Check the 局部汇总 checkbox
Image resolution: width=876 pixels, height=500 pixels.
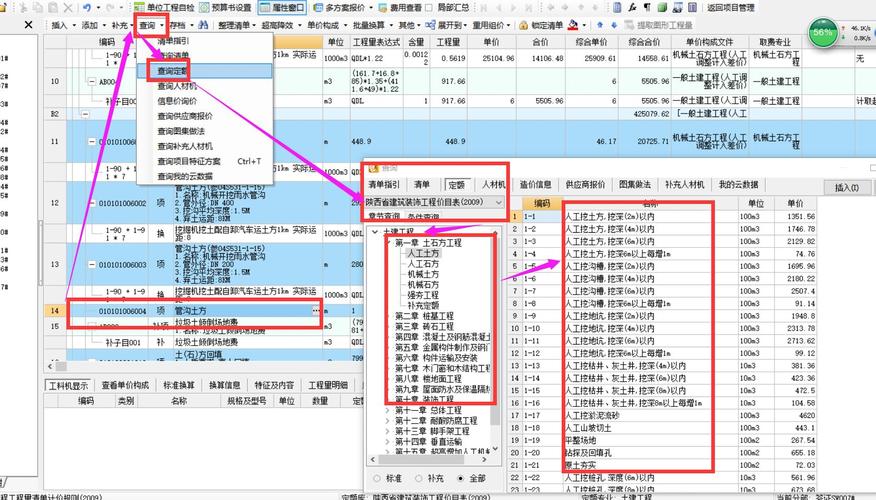tap(429, 7)
